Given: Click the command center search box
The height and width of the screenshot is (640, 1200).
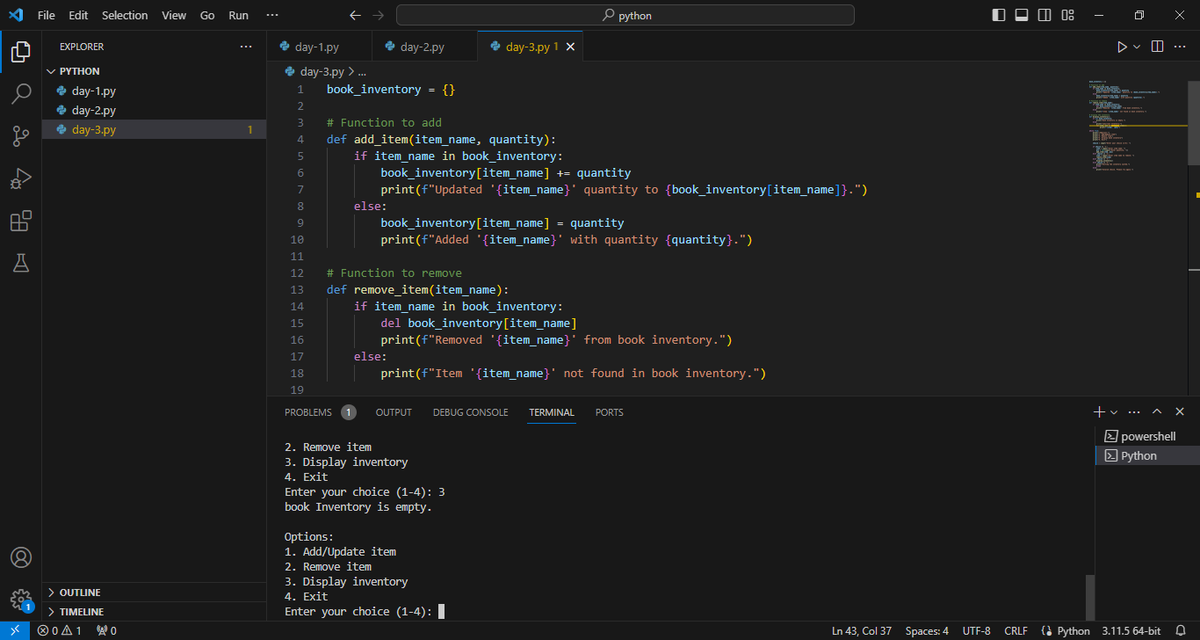Looking at the screenshot, I should [x=625, y=15].
